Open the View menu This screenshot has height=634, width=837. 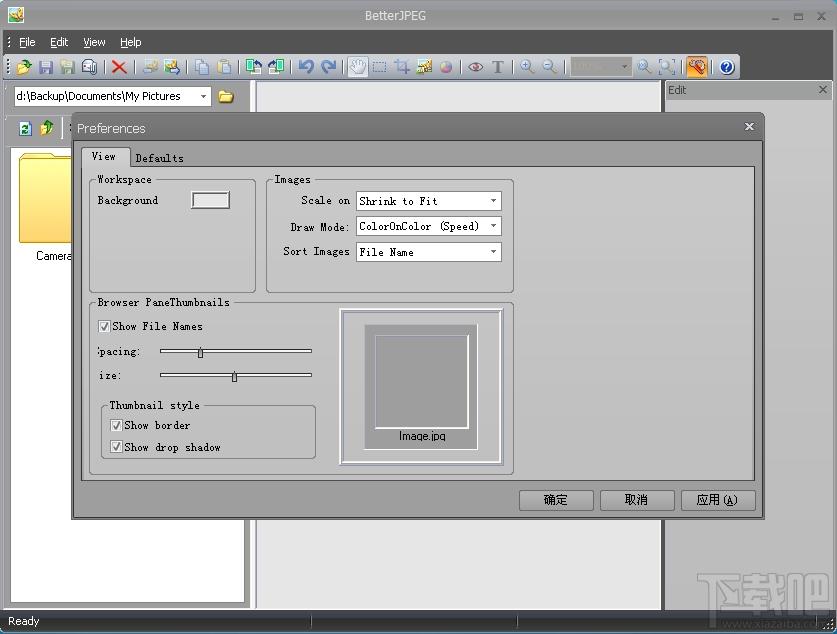coord(94,42)
